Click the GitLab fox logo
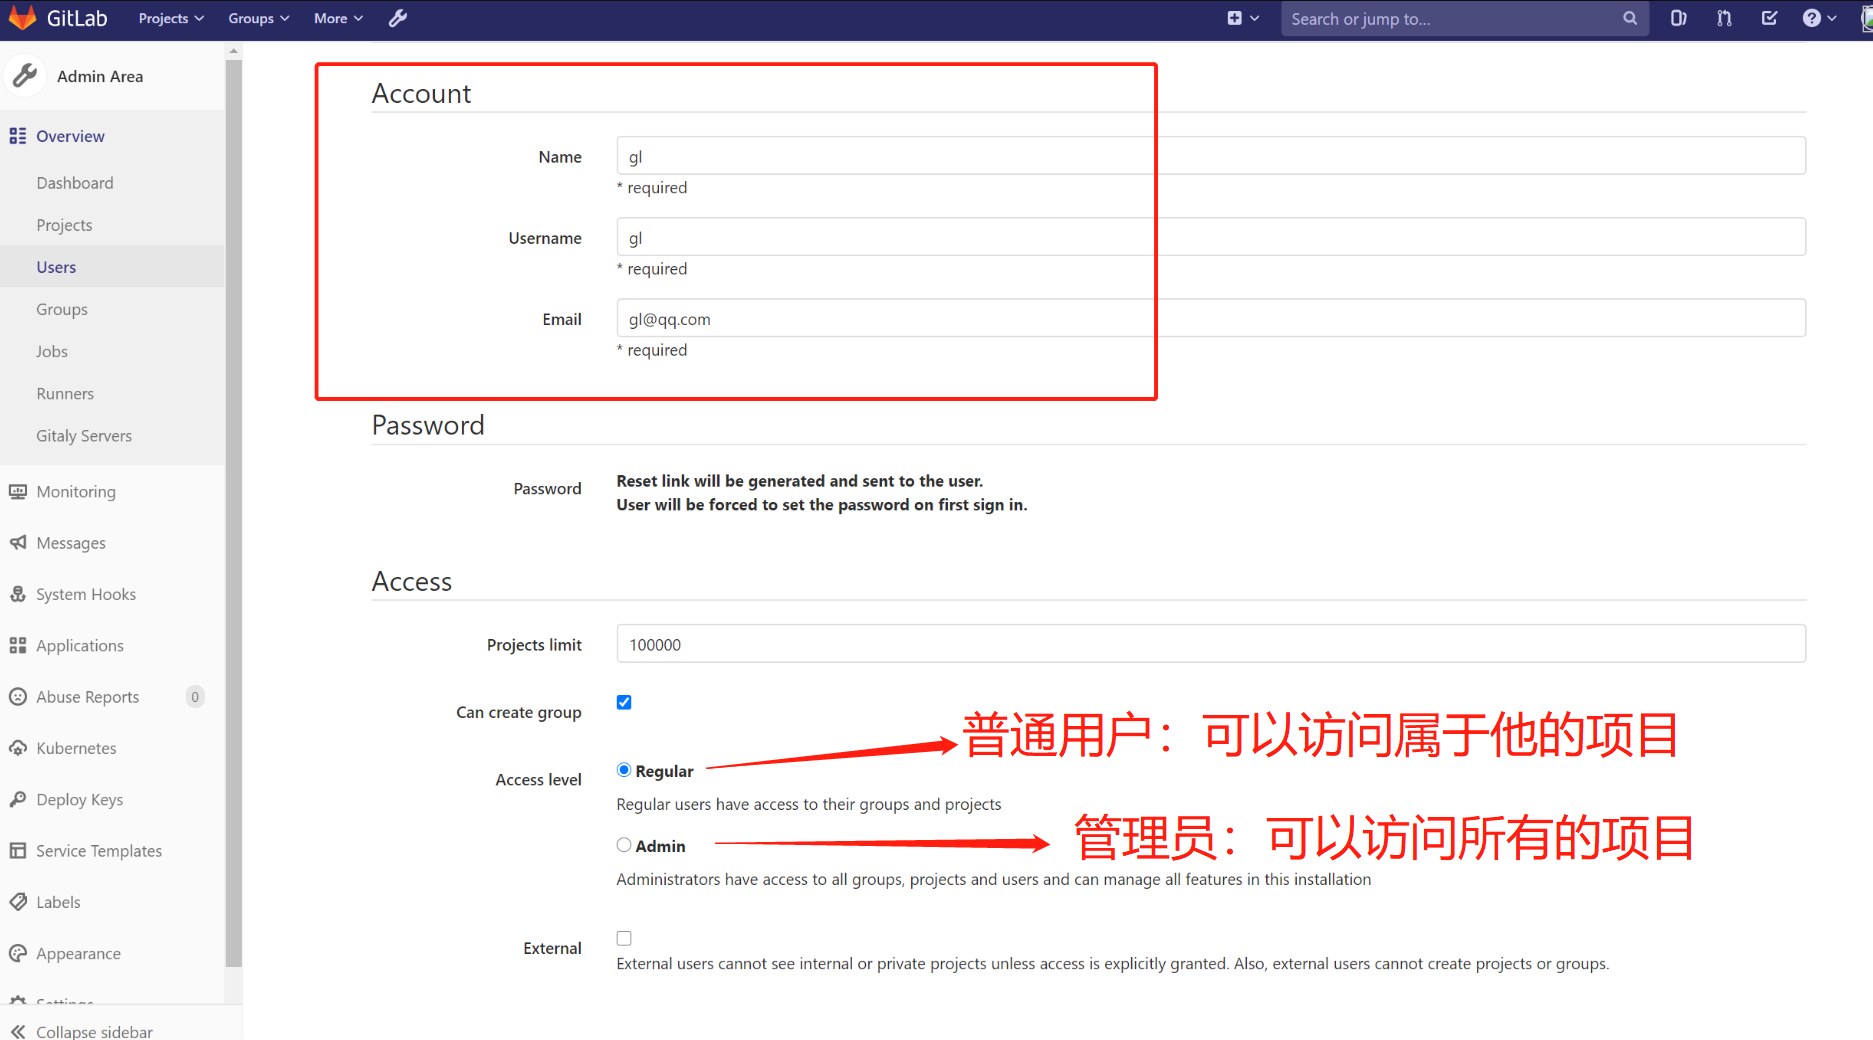This screenshot has height=1040, width=1873. tap(22, 18)
